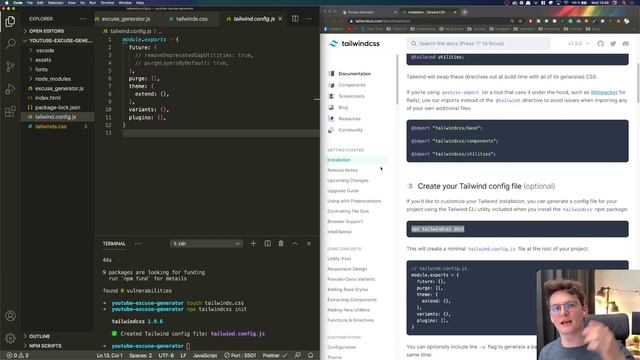This screenshot has height=360, width=640.
Task: Open the Run and Debug view
Action: (10, 89)
